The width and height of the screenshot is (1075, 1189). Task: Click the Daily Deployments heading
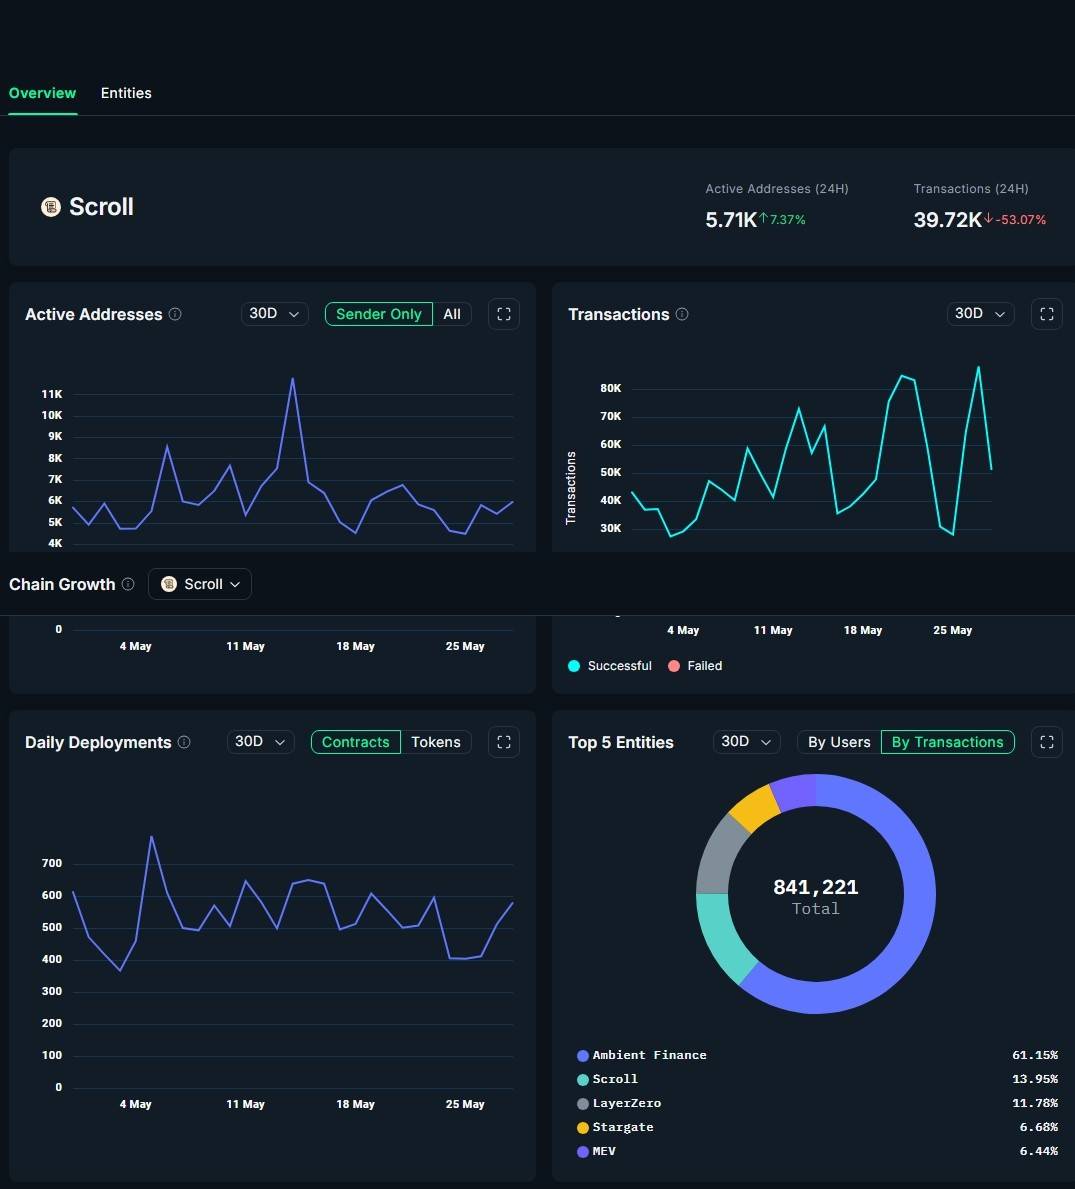tap(98, 742)
